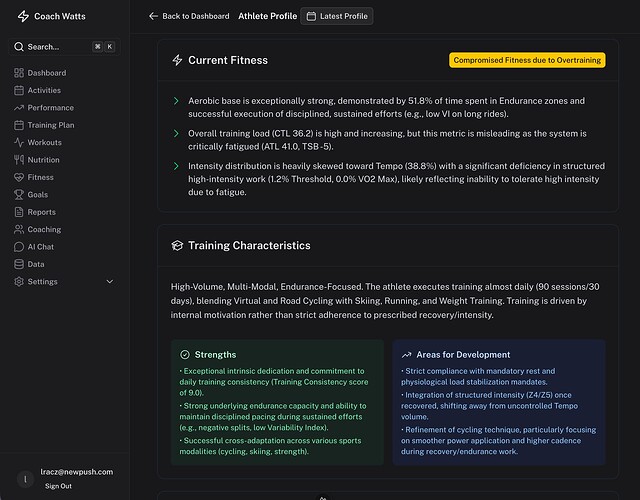Click the Fitness heart icon
640x500 pixels.
pos(19,177)
